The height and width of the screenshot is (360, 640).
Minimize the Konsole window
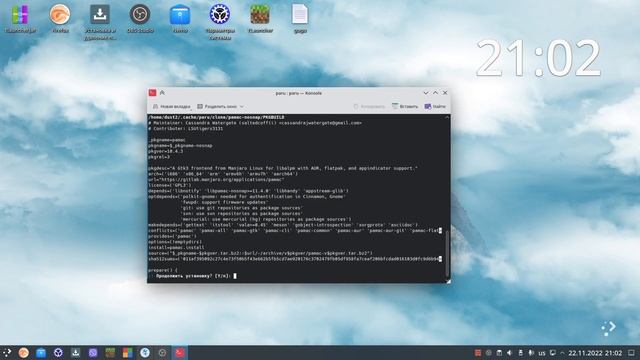click(426, 93)
